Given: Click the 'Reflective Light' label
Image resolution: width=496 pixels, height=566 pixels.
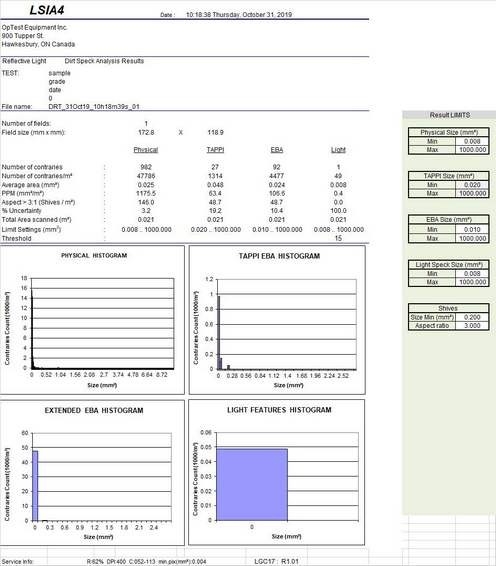Looking at the screenshot, I should pyautogui.click(x=24, y=61).
